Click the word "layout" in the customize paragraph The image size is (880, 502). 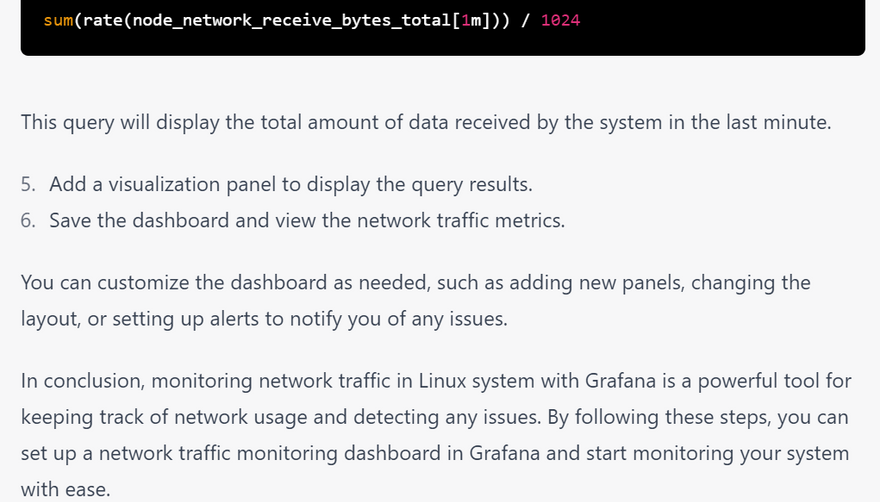48,318
